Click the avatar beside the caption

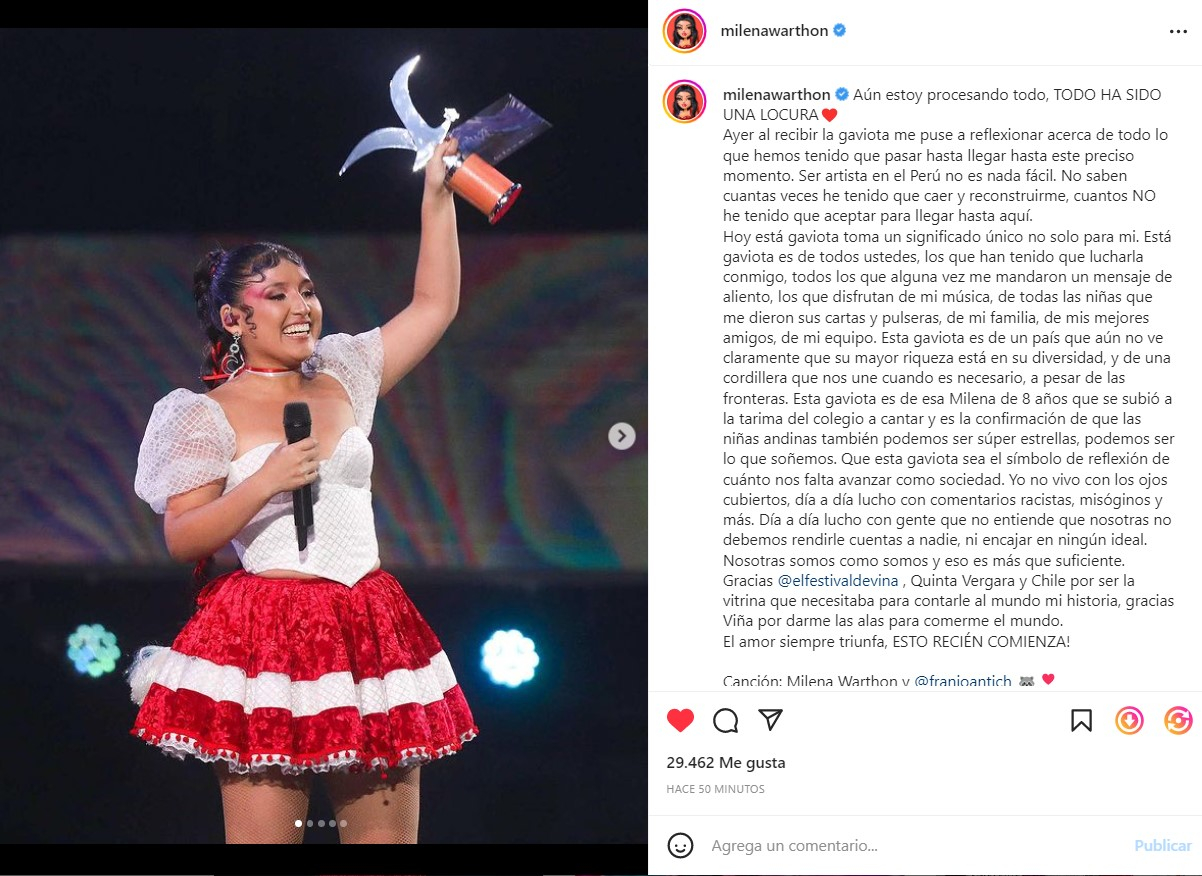685,101
